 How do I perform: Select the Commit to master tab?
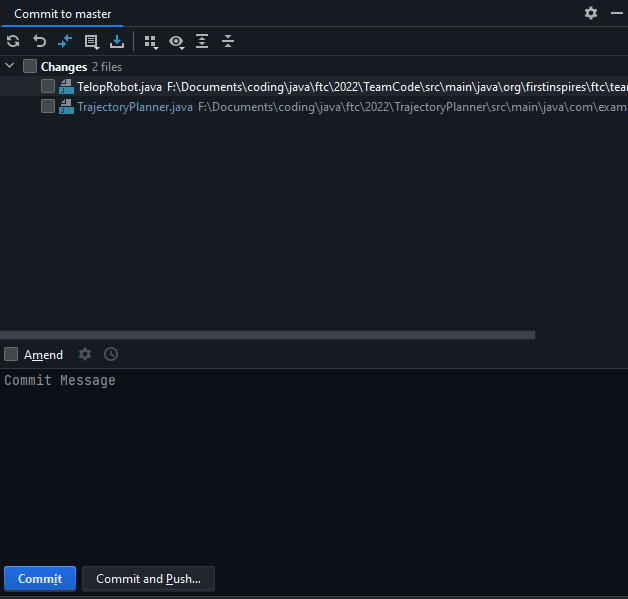point(62,14)
